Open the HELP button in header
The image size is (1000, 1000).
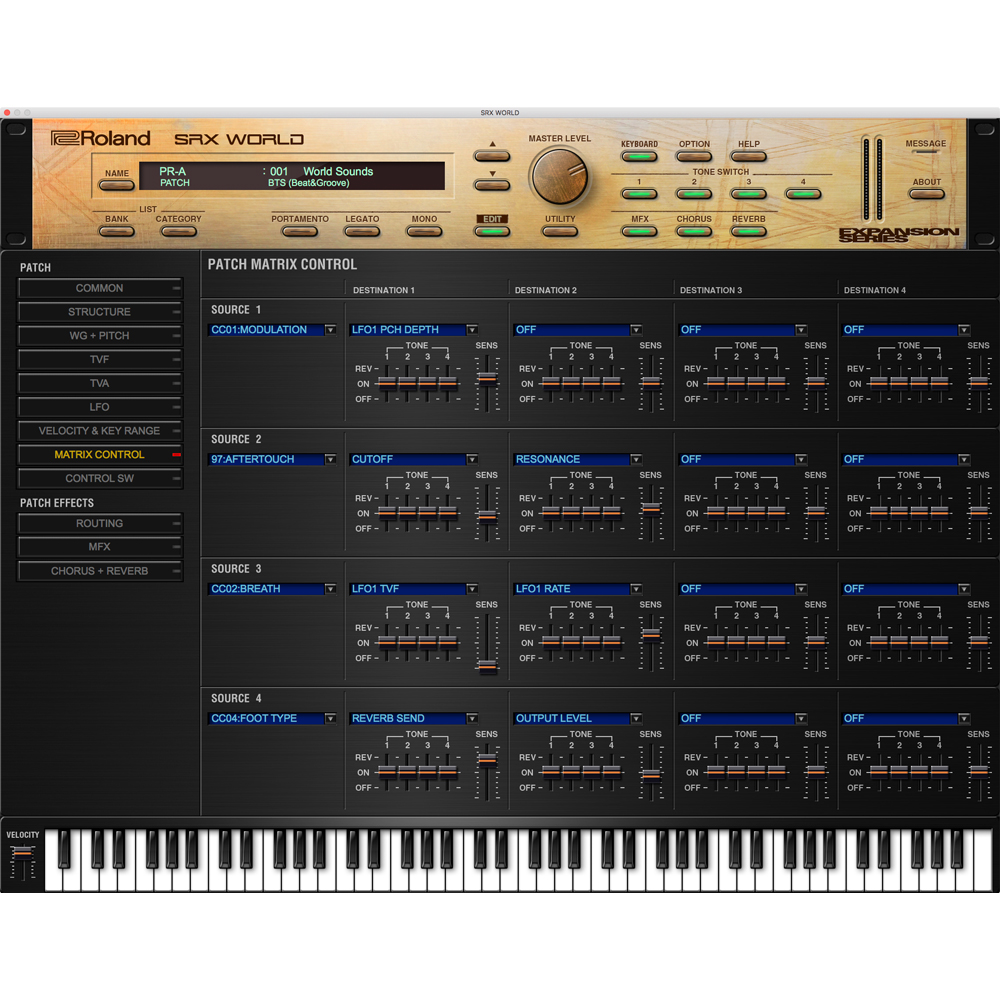[748, 156]
